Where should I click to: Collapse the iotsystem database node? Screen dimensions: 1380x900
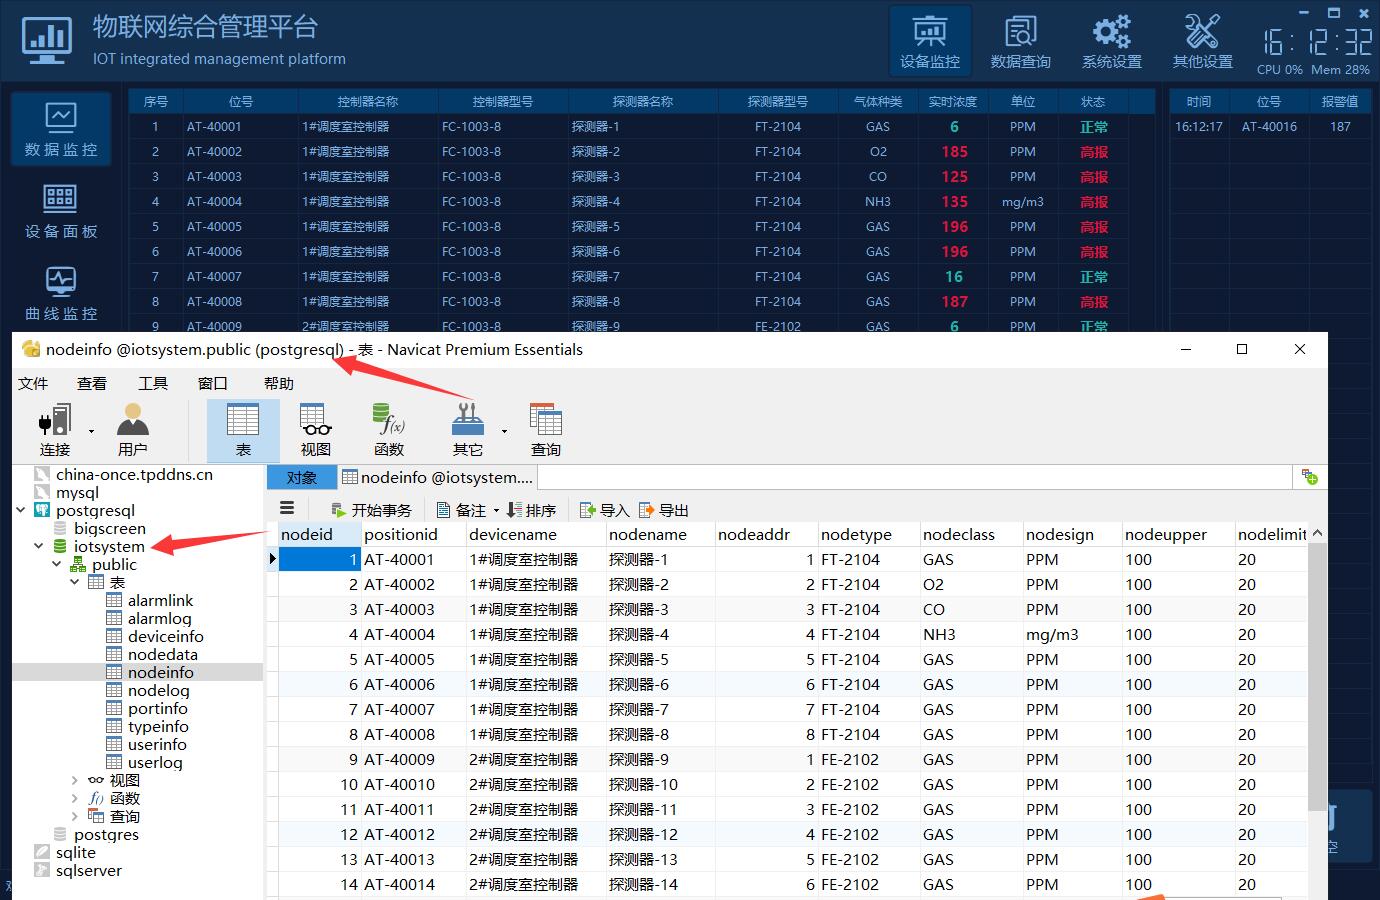pyautogui.click(x=39, y=547)
